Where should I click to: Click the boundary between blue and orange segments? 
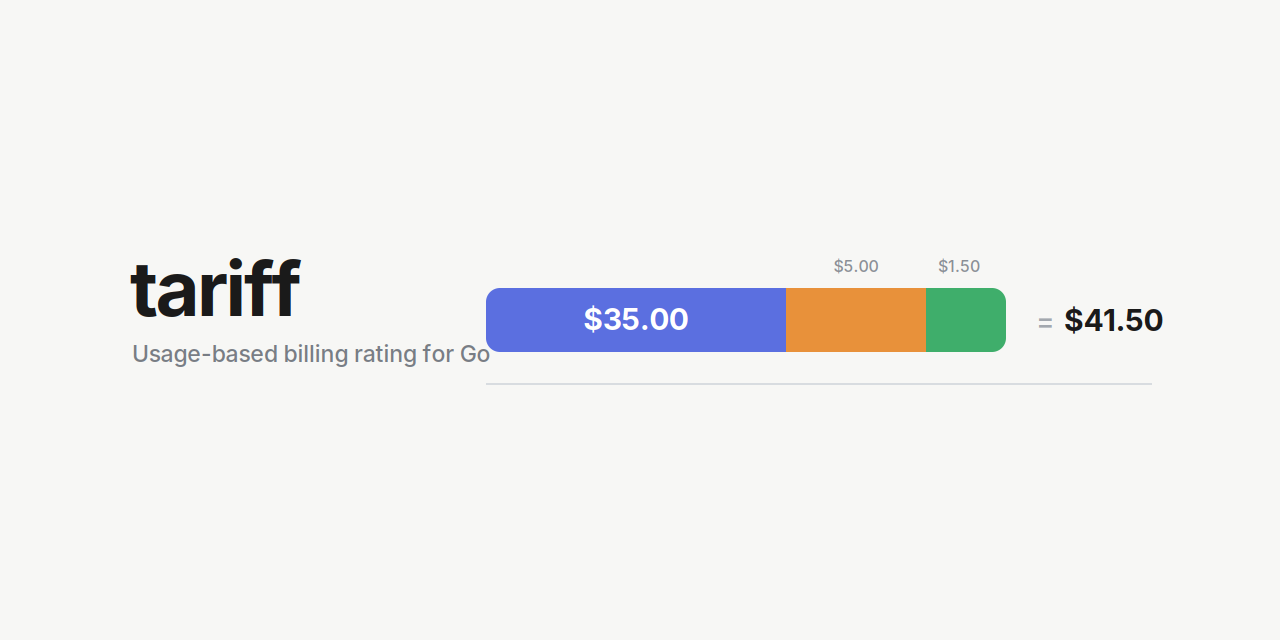pos(786,320)
